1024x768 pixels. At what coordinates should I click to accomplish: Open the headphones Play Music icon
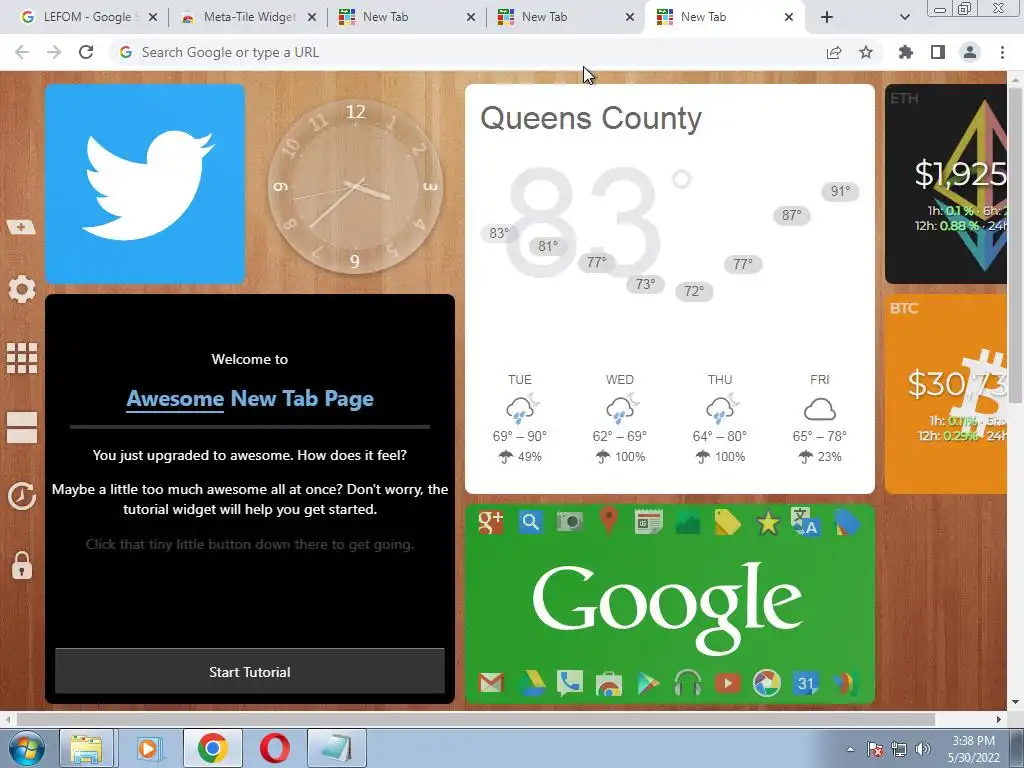click(x=688, y=684)
